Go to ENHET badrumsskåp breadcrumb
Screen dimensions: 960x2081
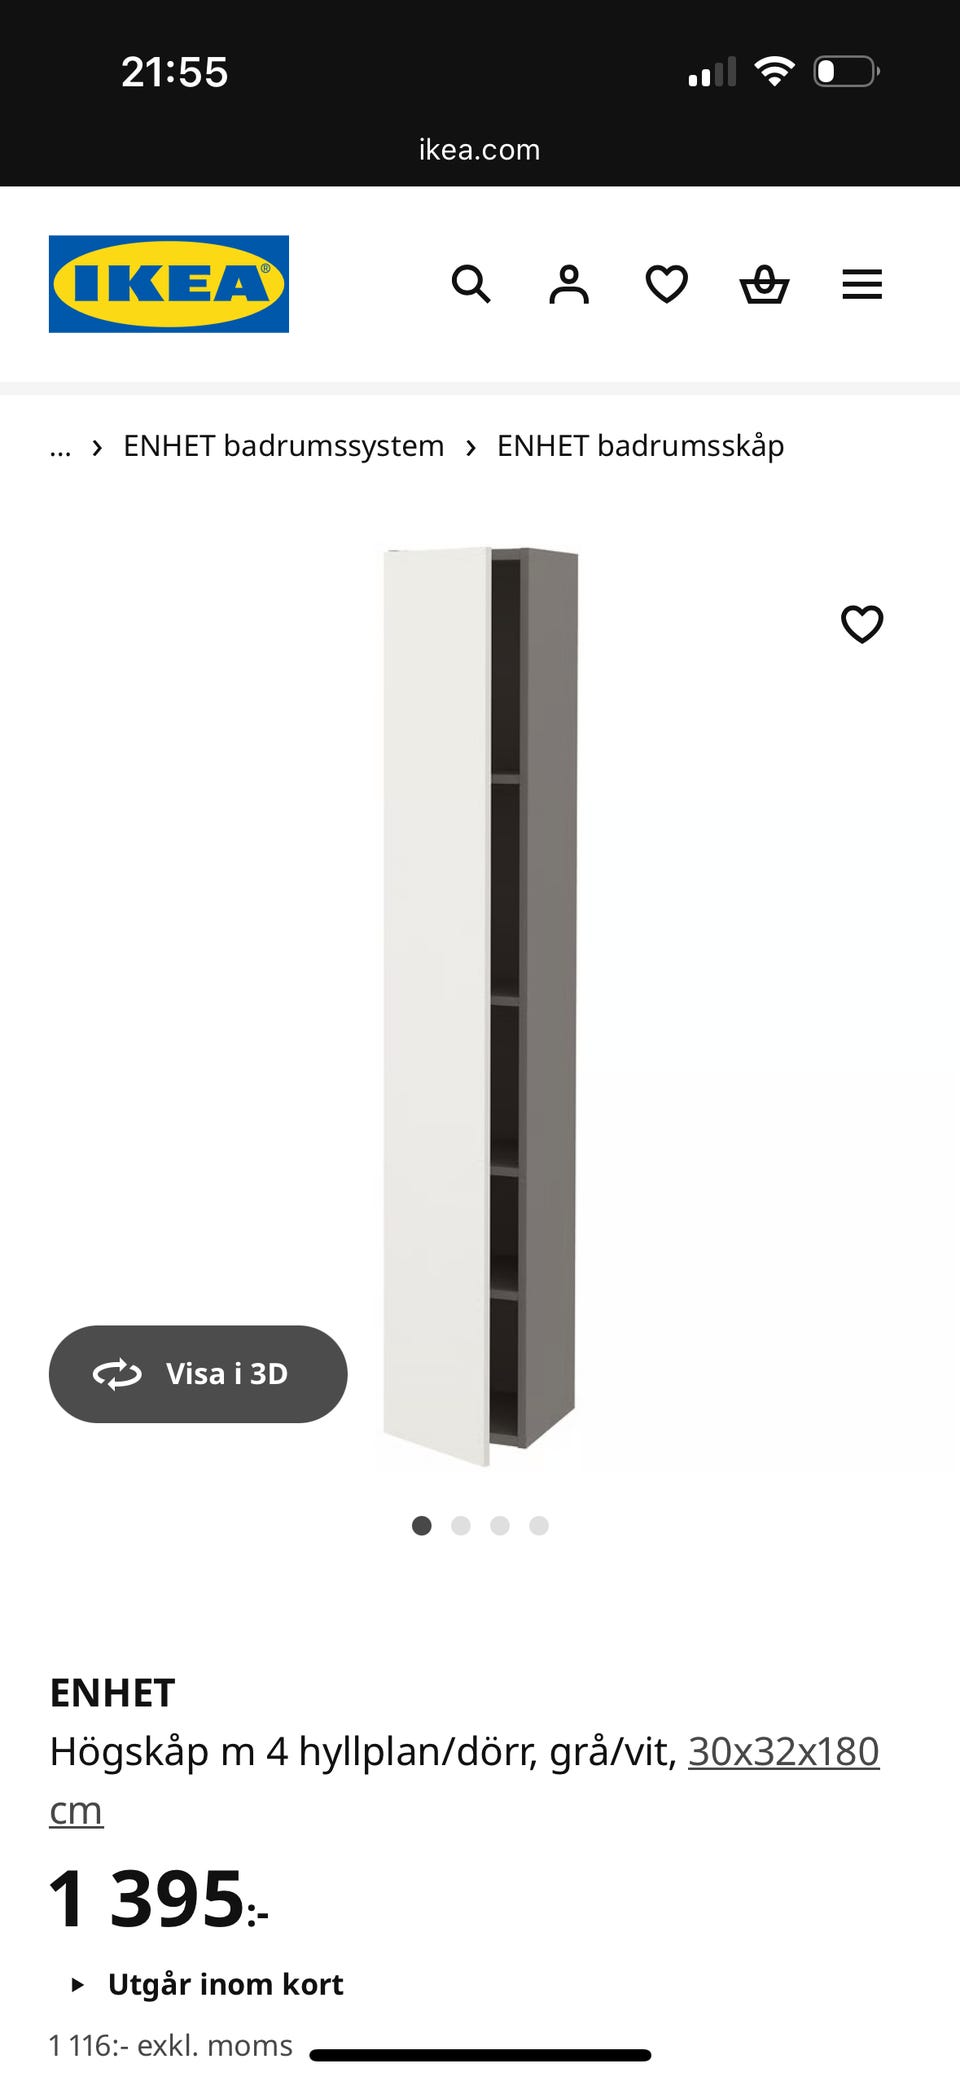click(640, 446)
